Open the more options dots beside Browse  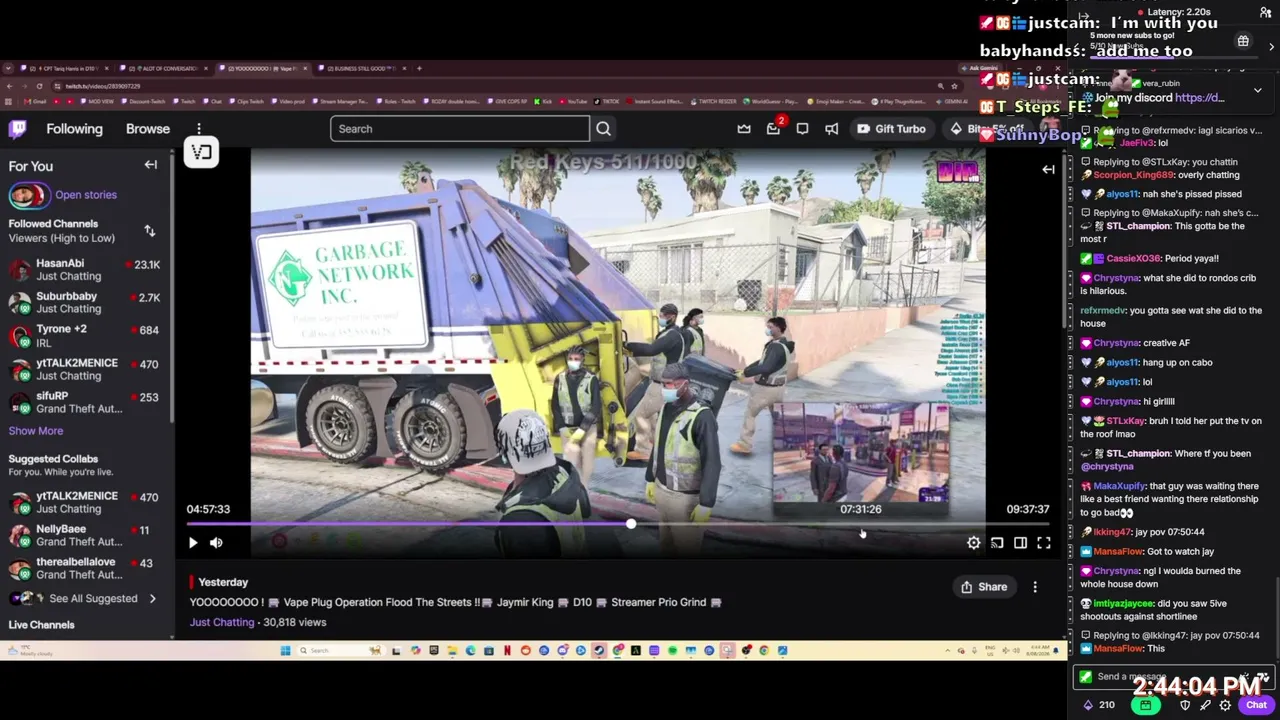click(199, 129)
